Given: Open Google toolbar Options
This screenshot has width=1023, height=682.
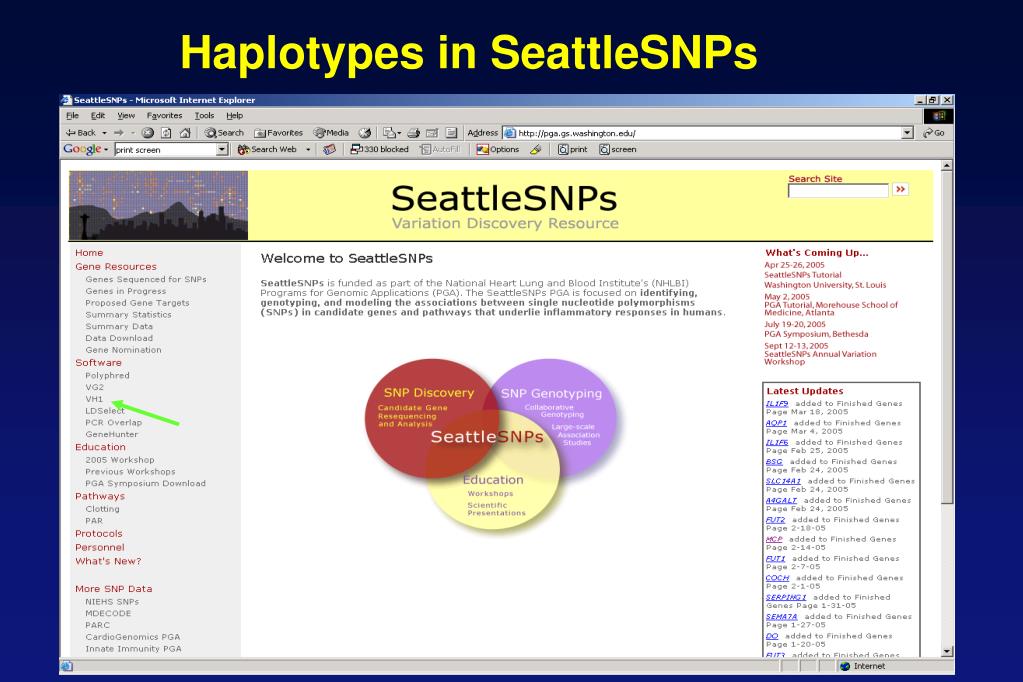Looking at the screenshot, I should [498, 149].
